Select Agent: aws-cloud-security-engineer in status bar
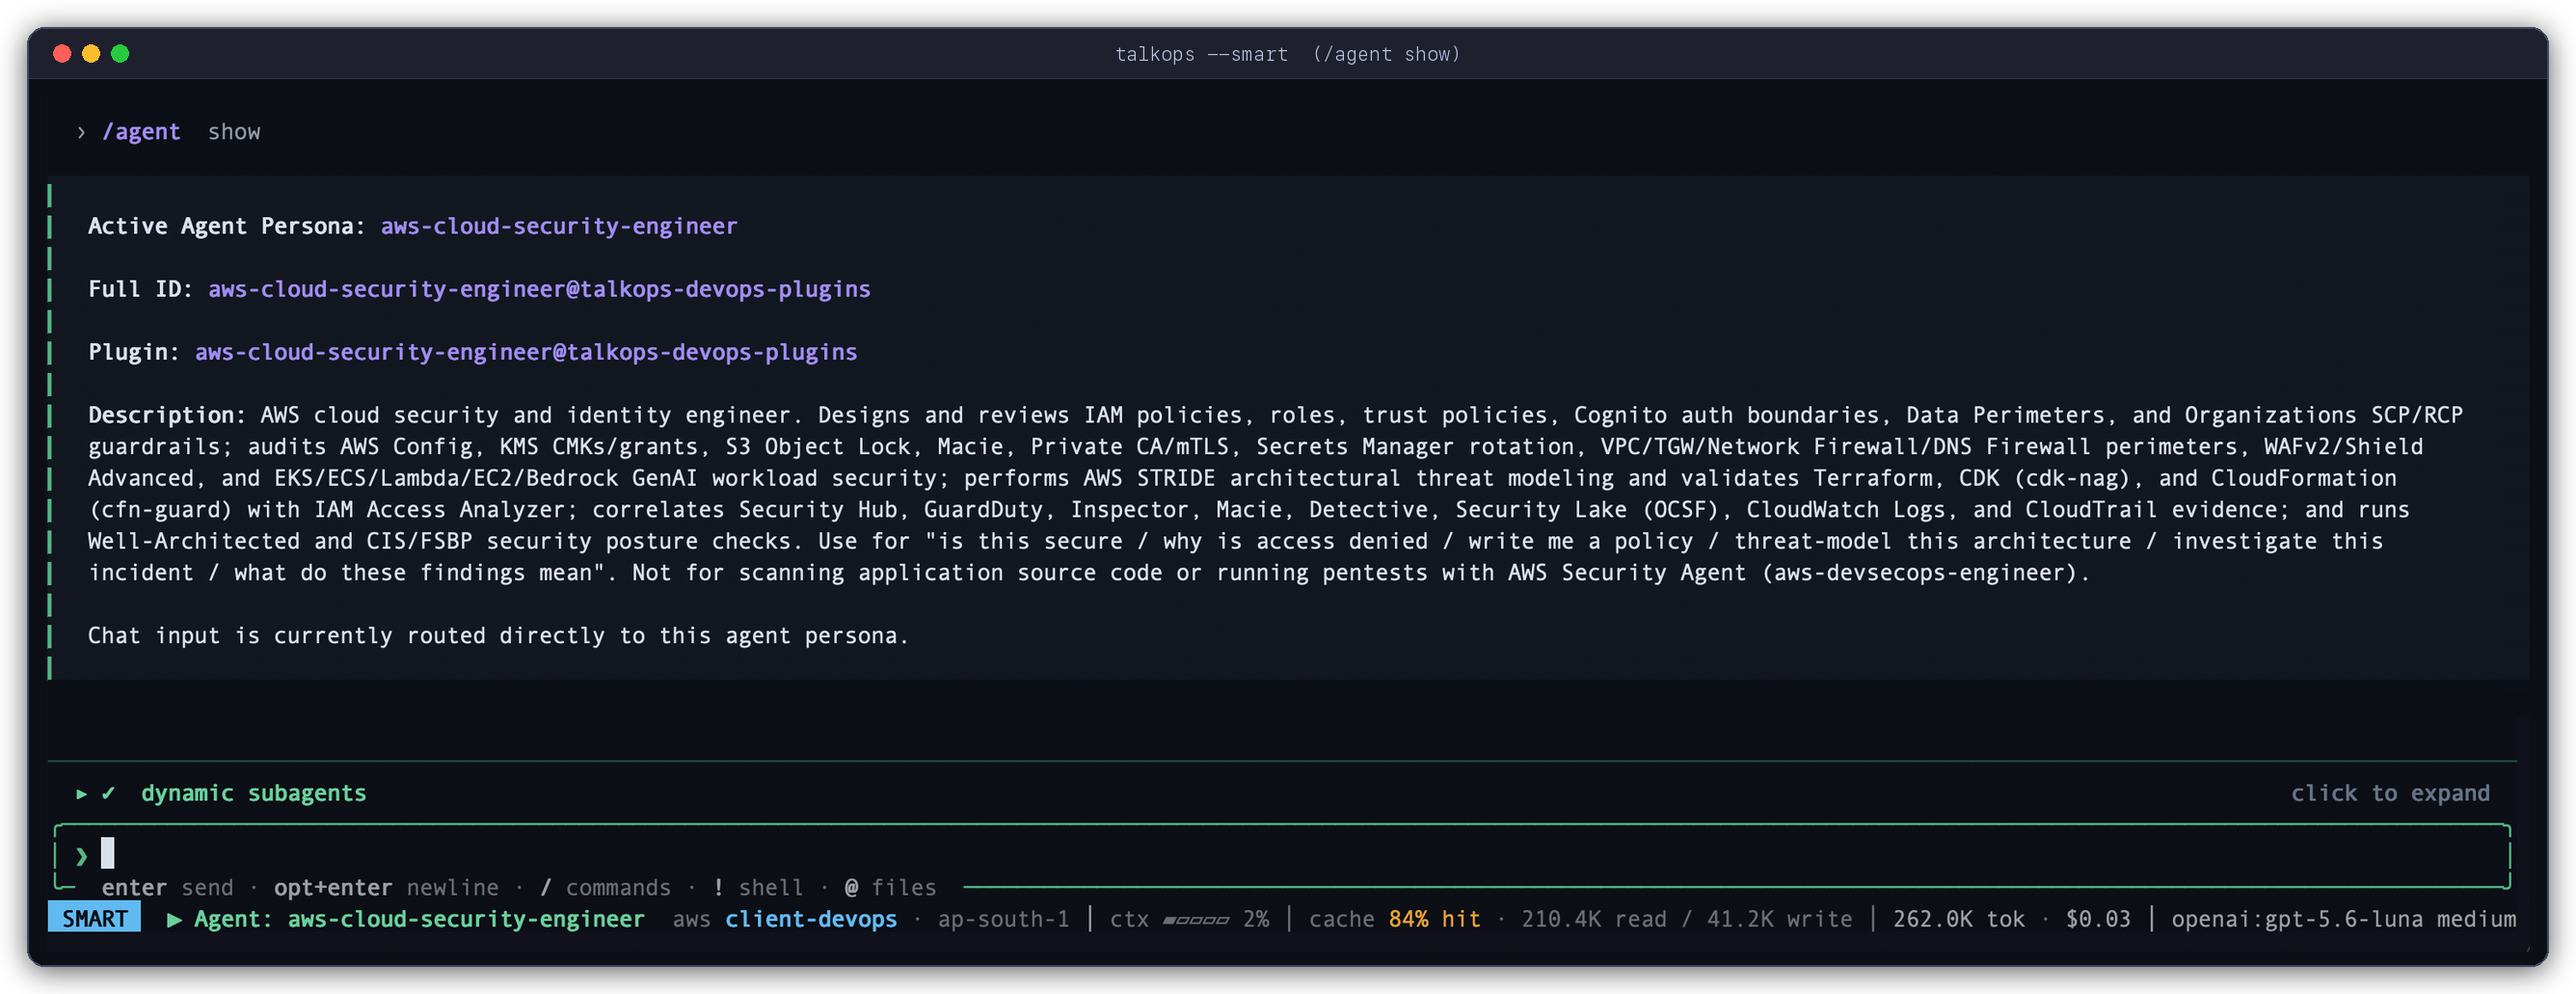 tap(419, 919)
